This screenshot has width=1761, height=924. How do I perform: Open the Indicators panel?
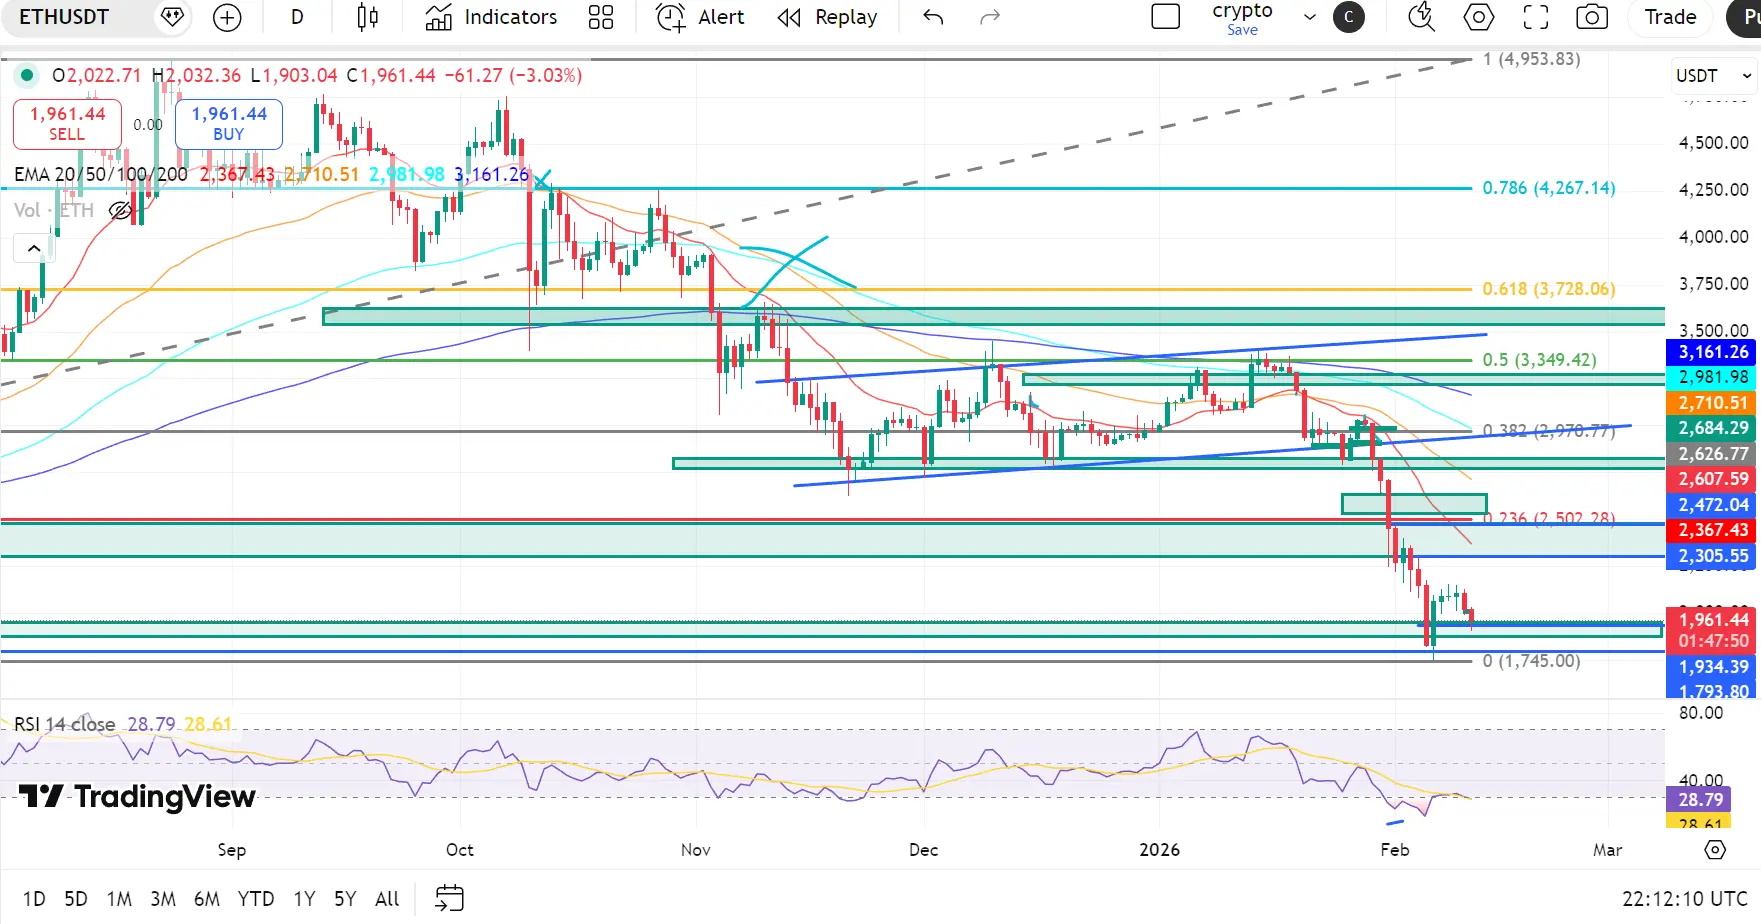tap(491, 17)
